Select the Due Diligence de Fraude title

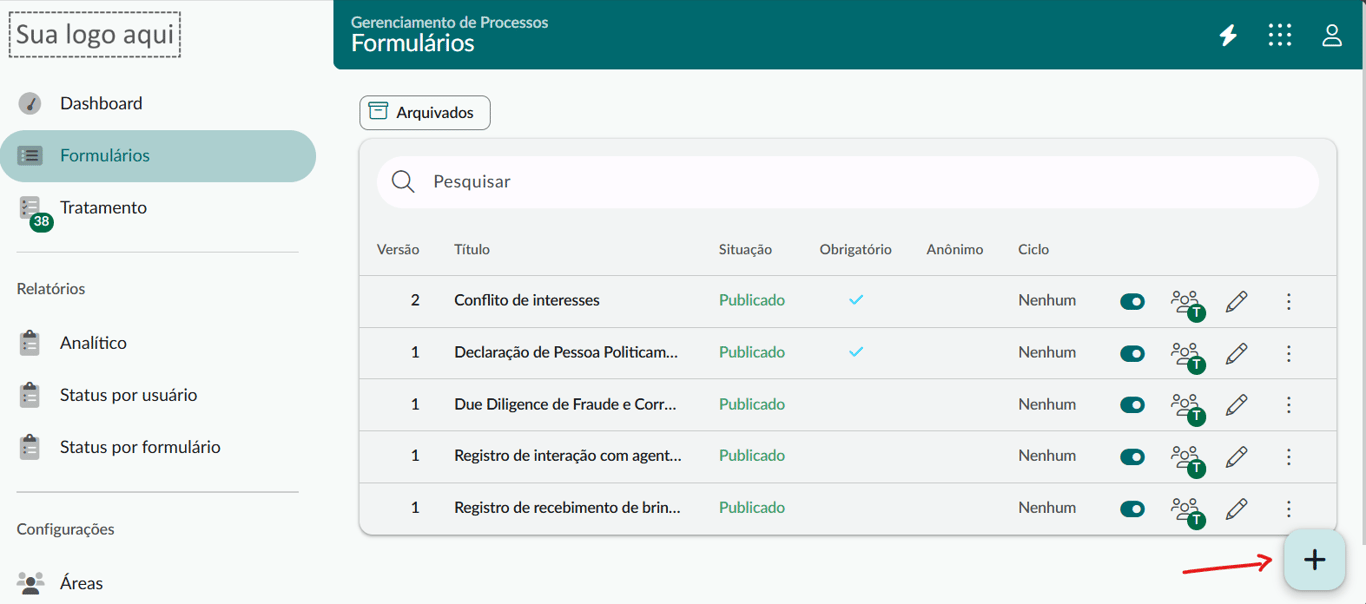click(565, 404)
